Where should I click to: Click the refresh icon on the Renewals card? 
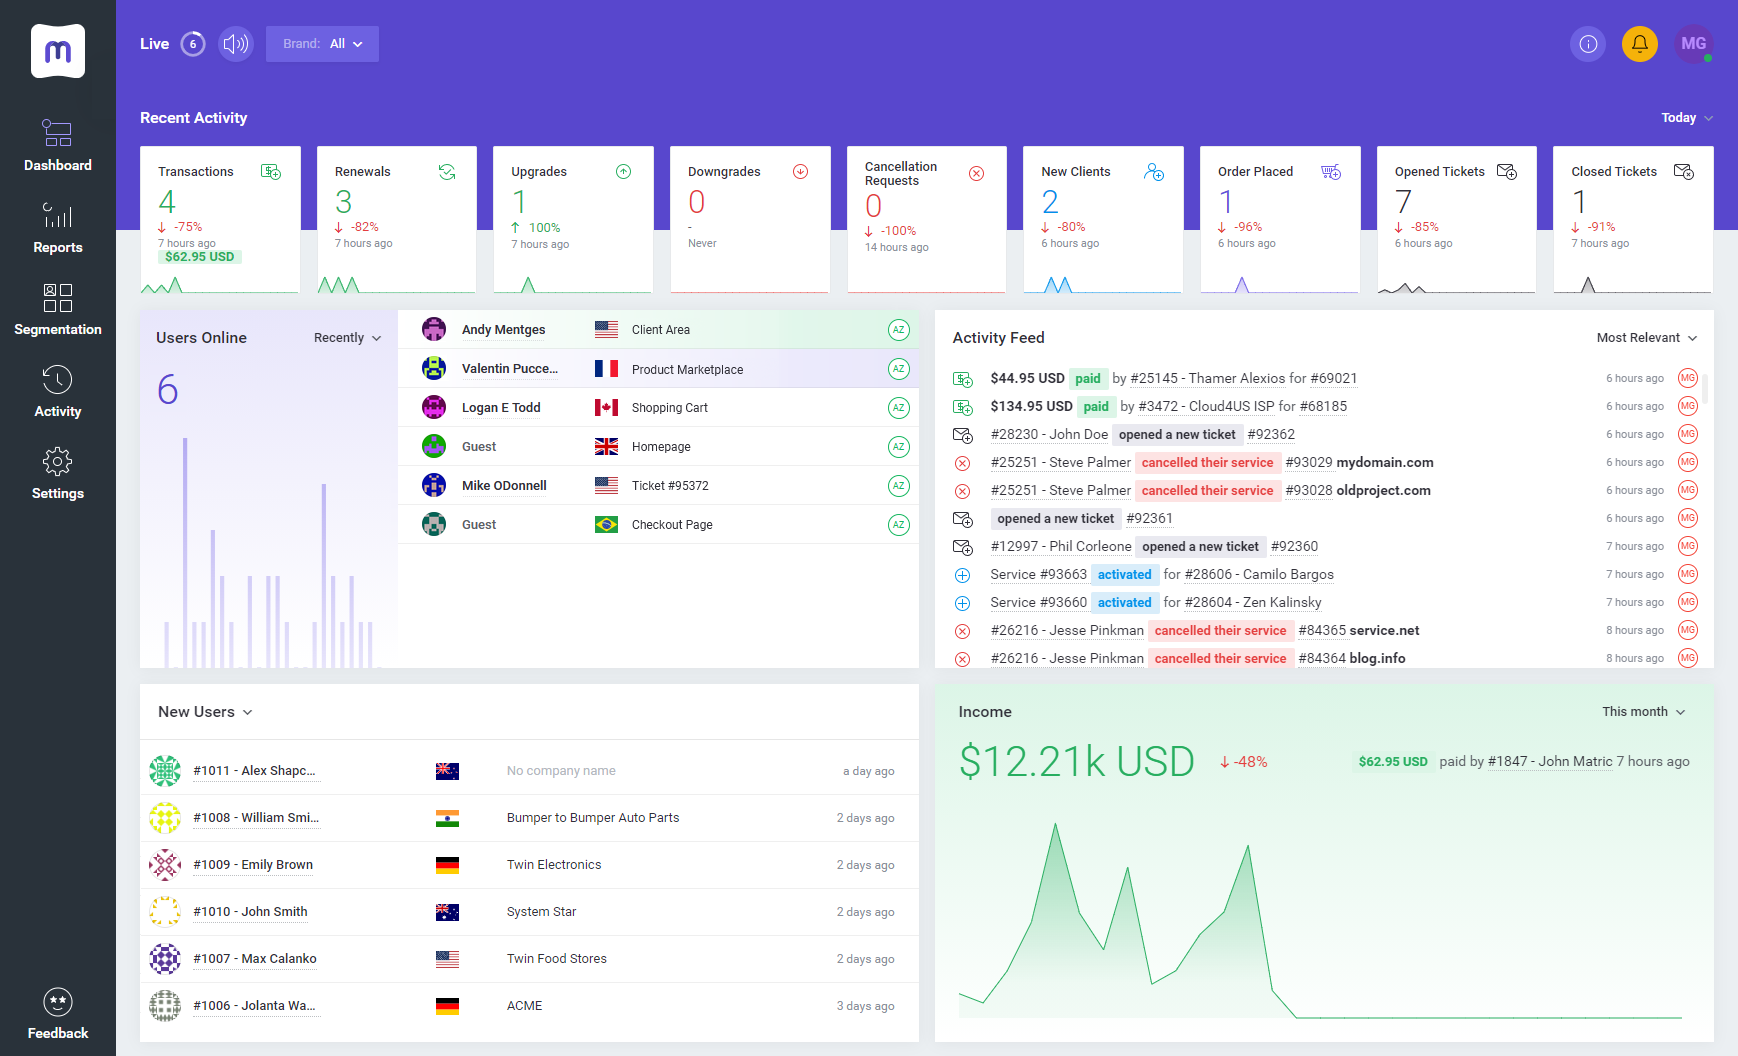coord(446,171)
